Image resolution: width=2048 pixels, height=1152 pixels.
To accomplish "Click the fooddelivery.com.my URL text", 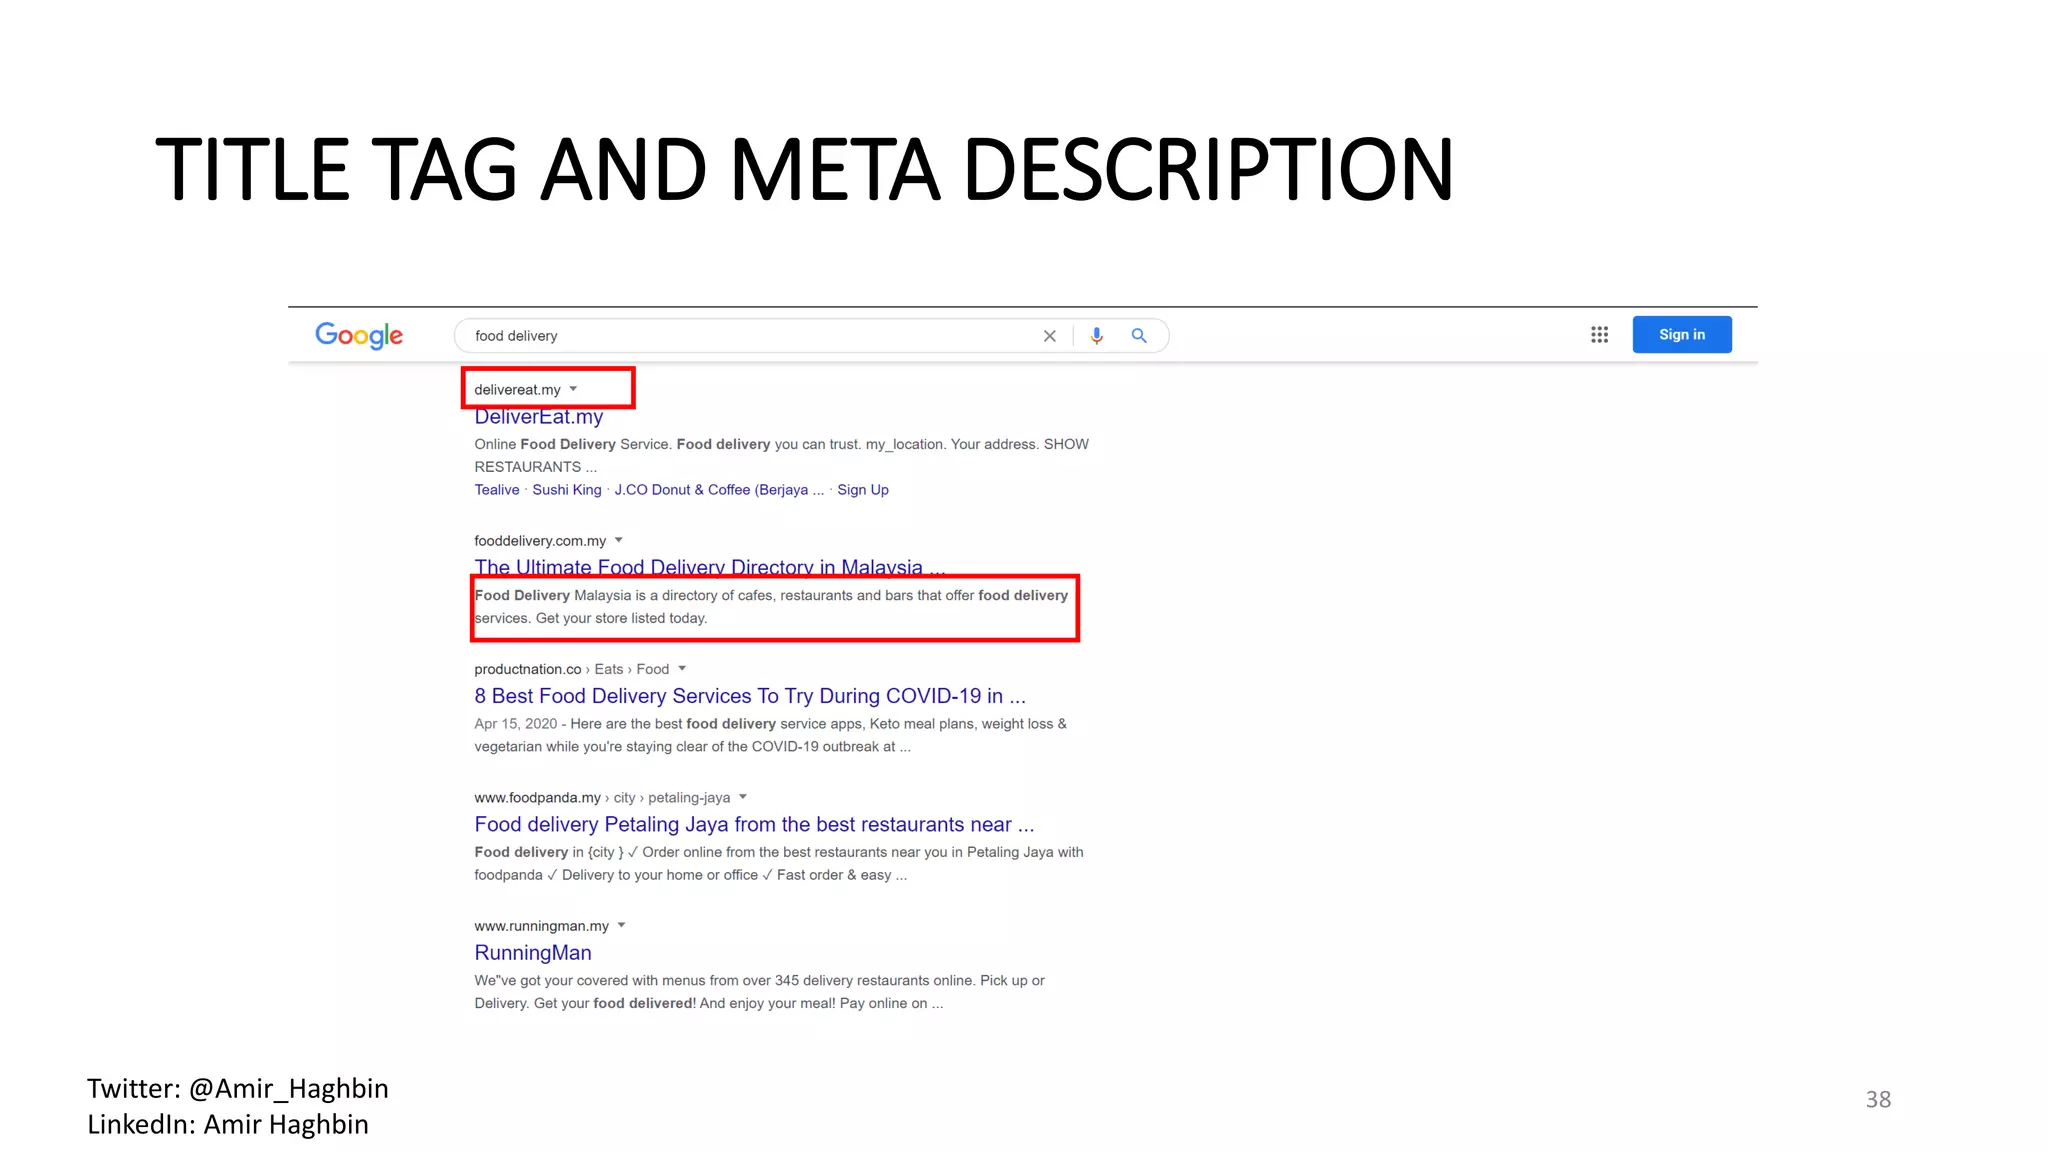I will tap(540, 541).
